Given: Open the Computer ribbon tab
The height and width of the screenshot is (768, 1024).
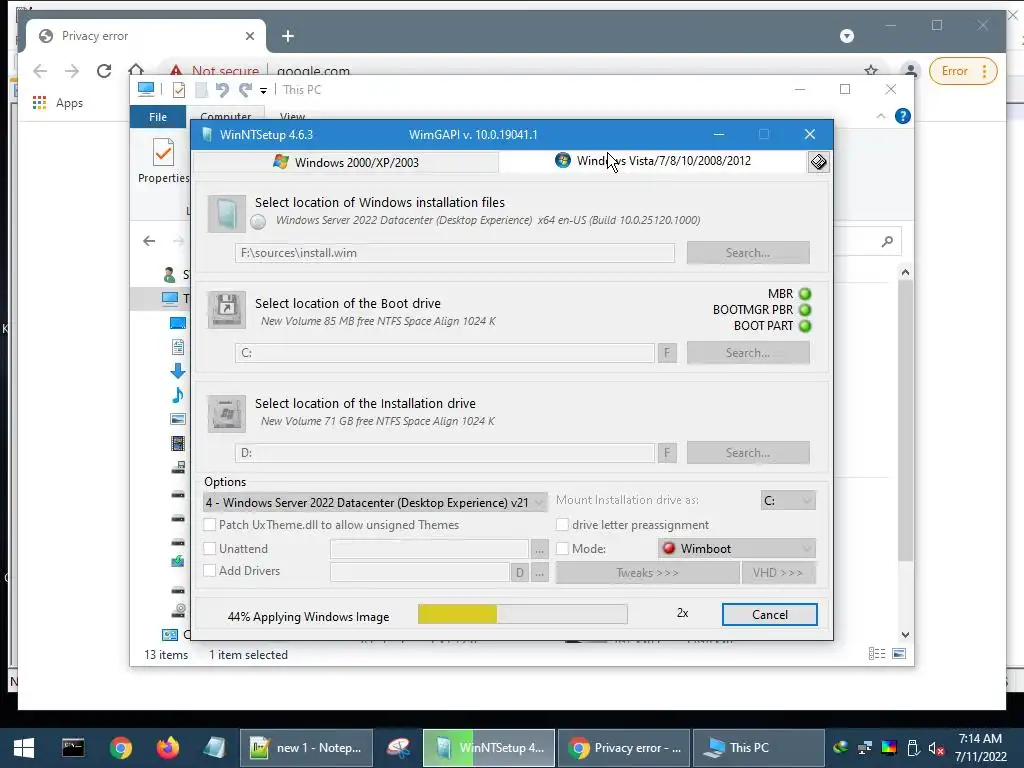Looking at the screenshot, I should [225, 116].
